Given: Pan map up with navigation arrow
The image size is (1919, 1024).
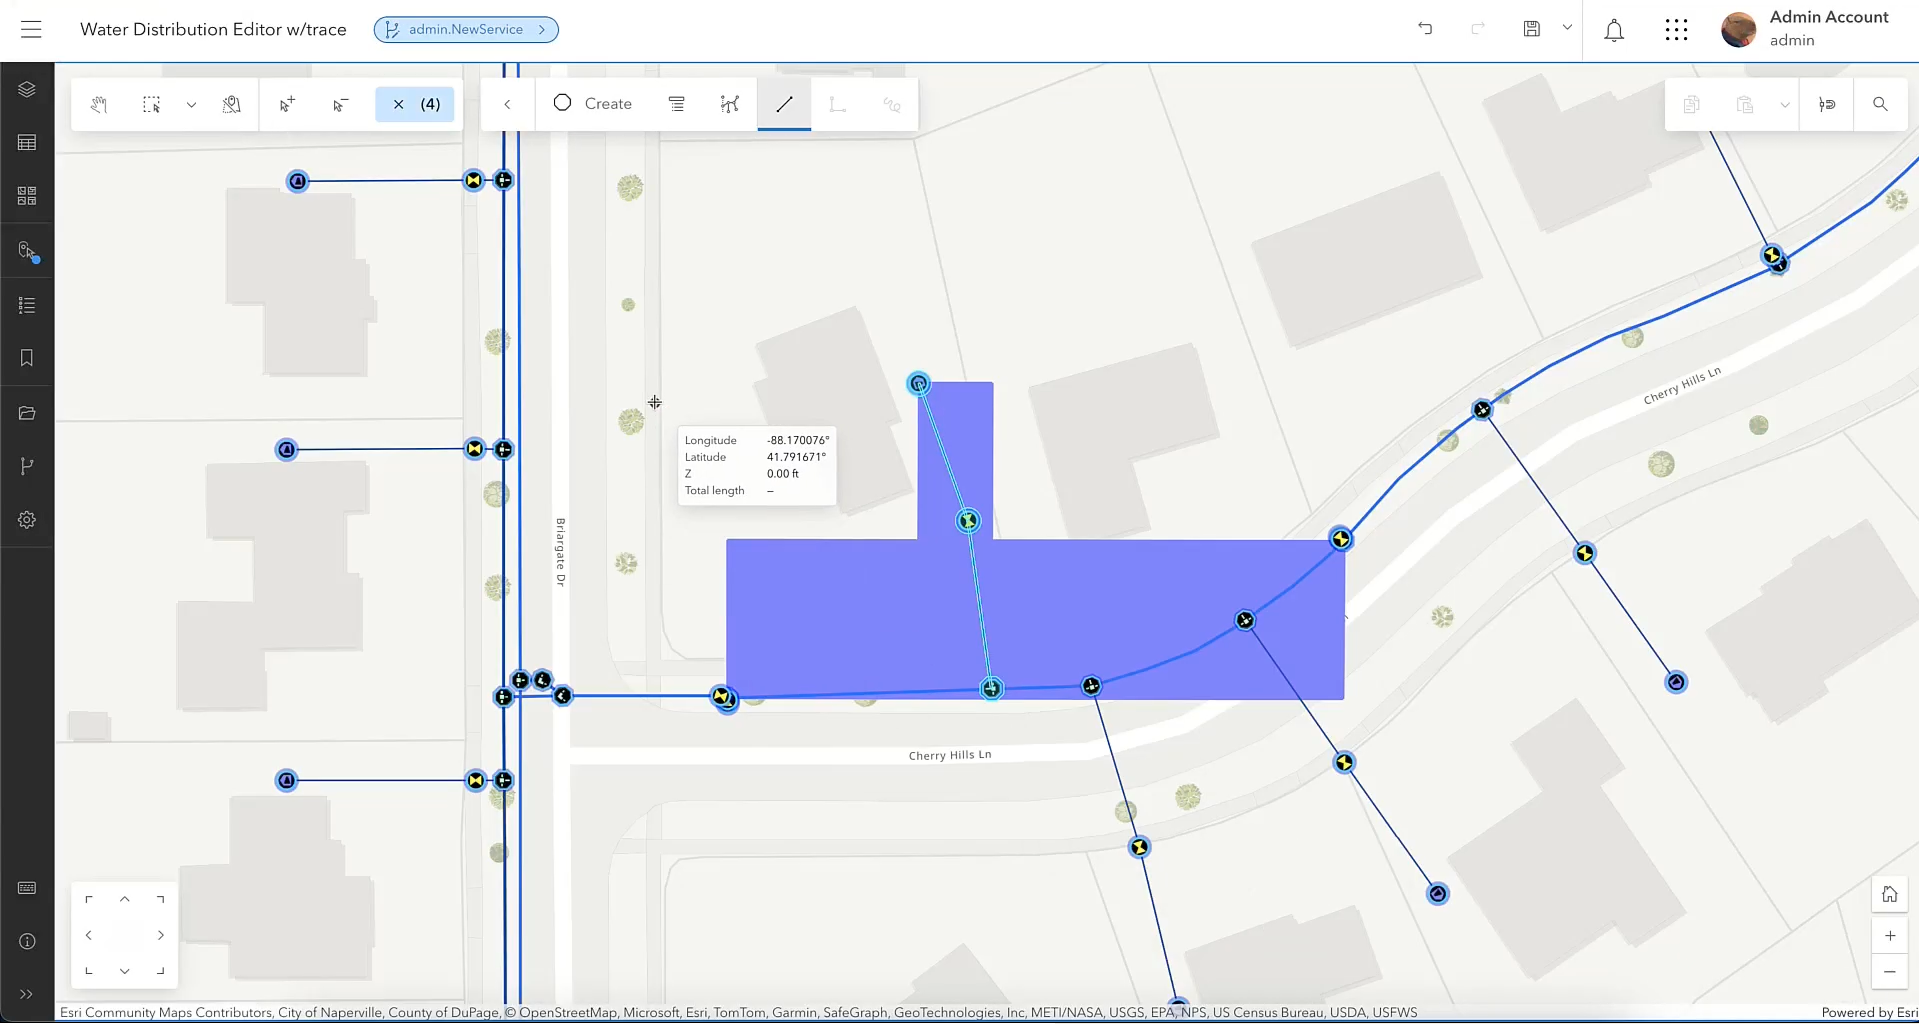Looking at the screenshot, I should tap(125, 899).
